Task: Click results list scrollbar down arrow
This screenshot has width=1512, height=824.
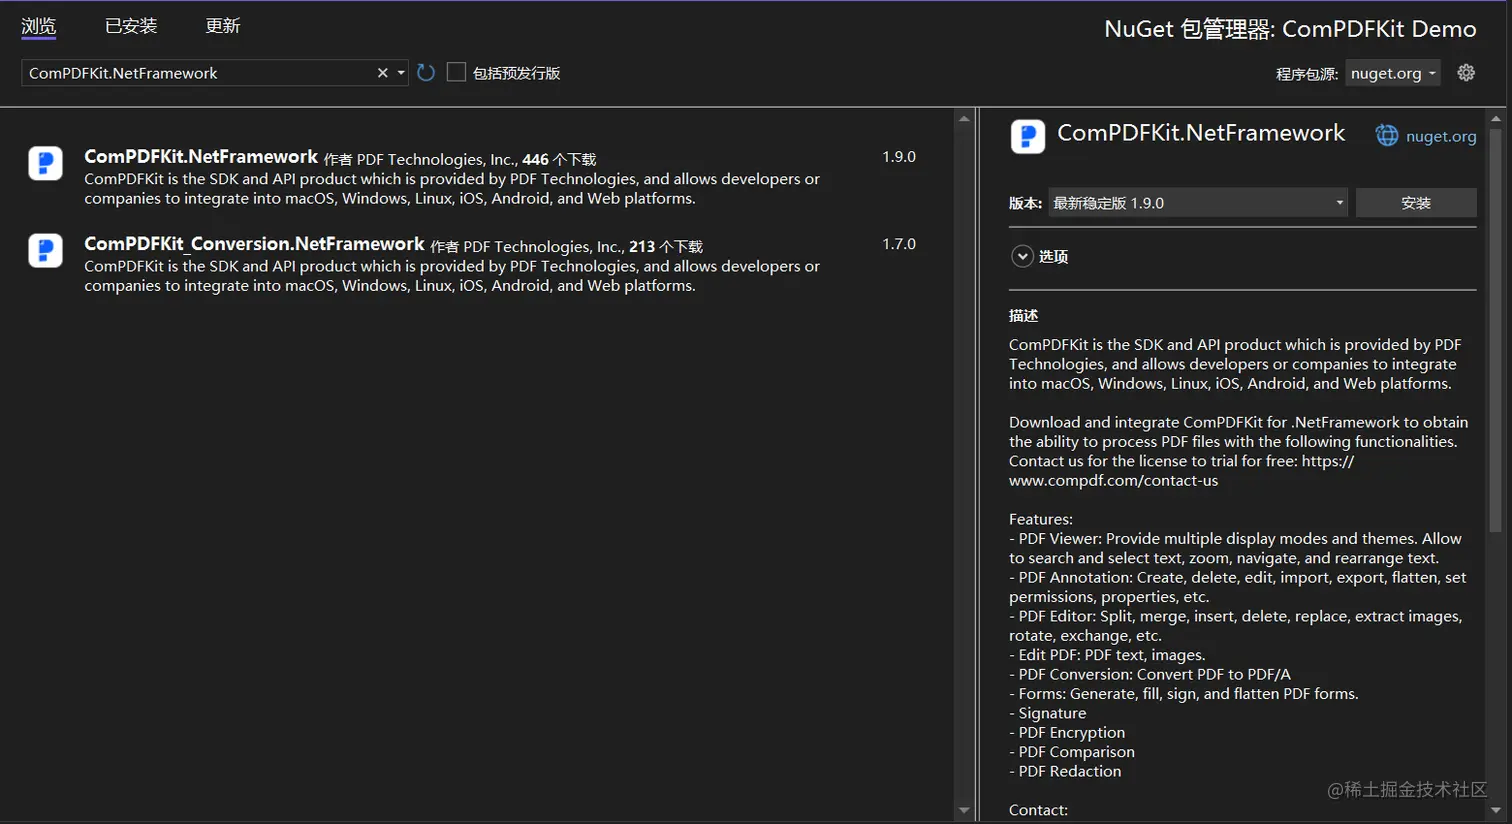Action: point(964,810)
